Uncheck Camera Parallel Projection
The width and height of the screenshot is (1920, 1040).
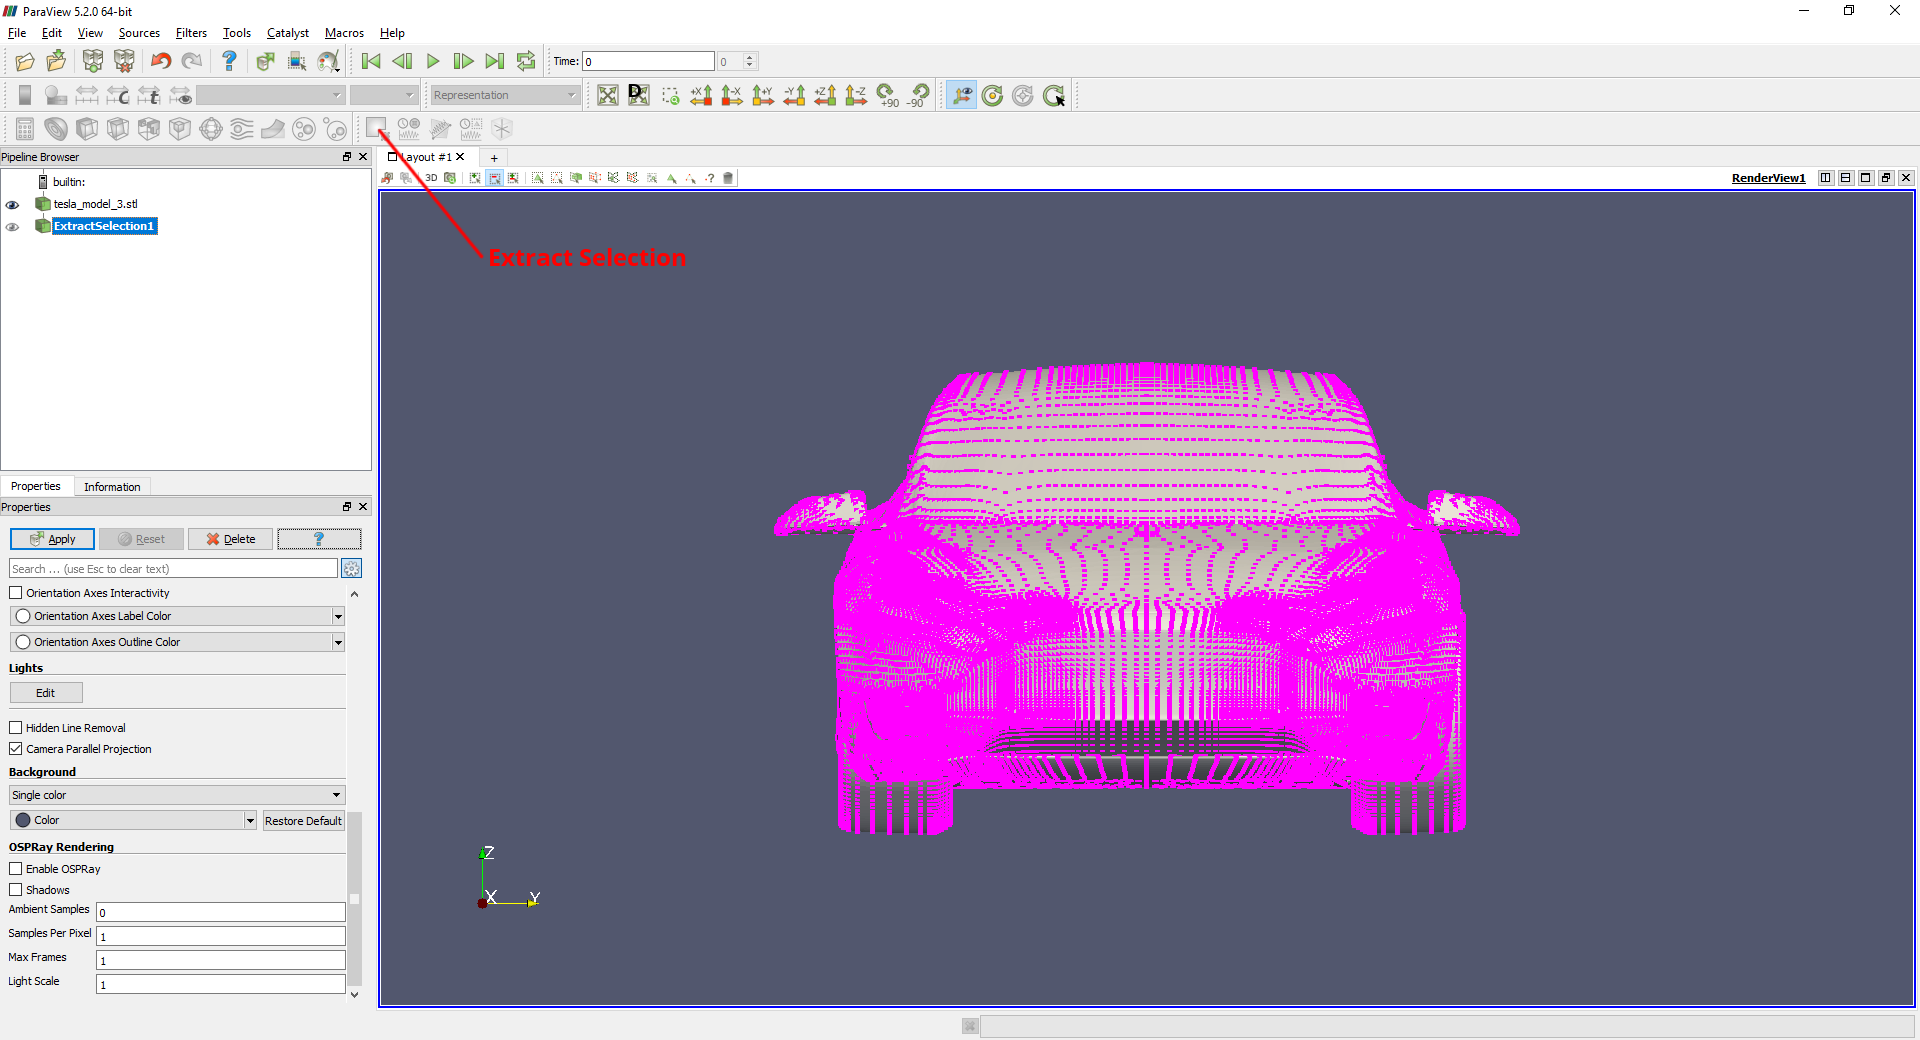[16, 749]
